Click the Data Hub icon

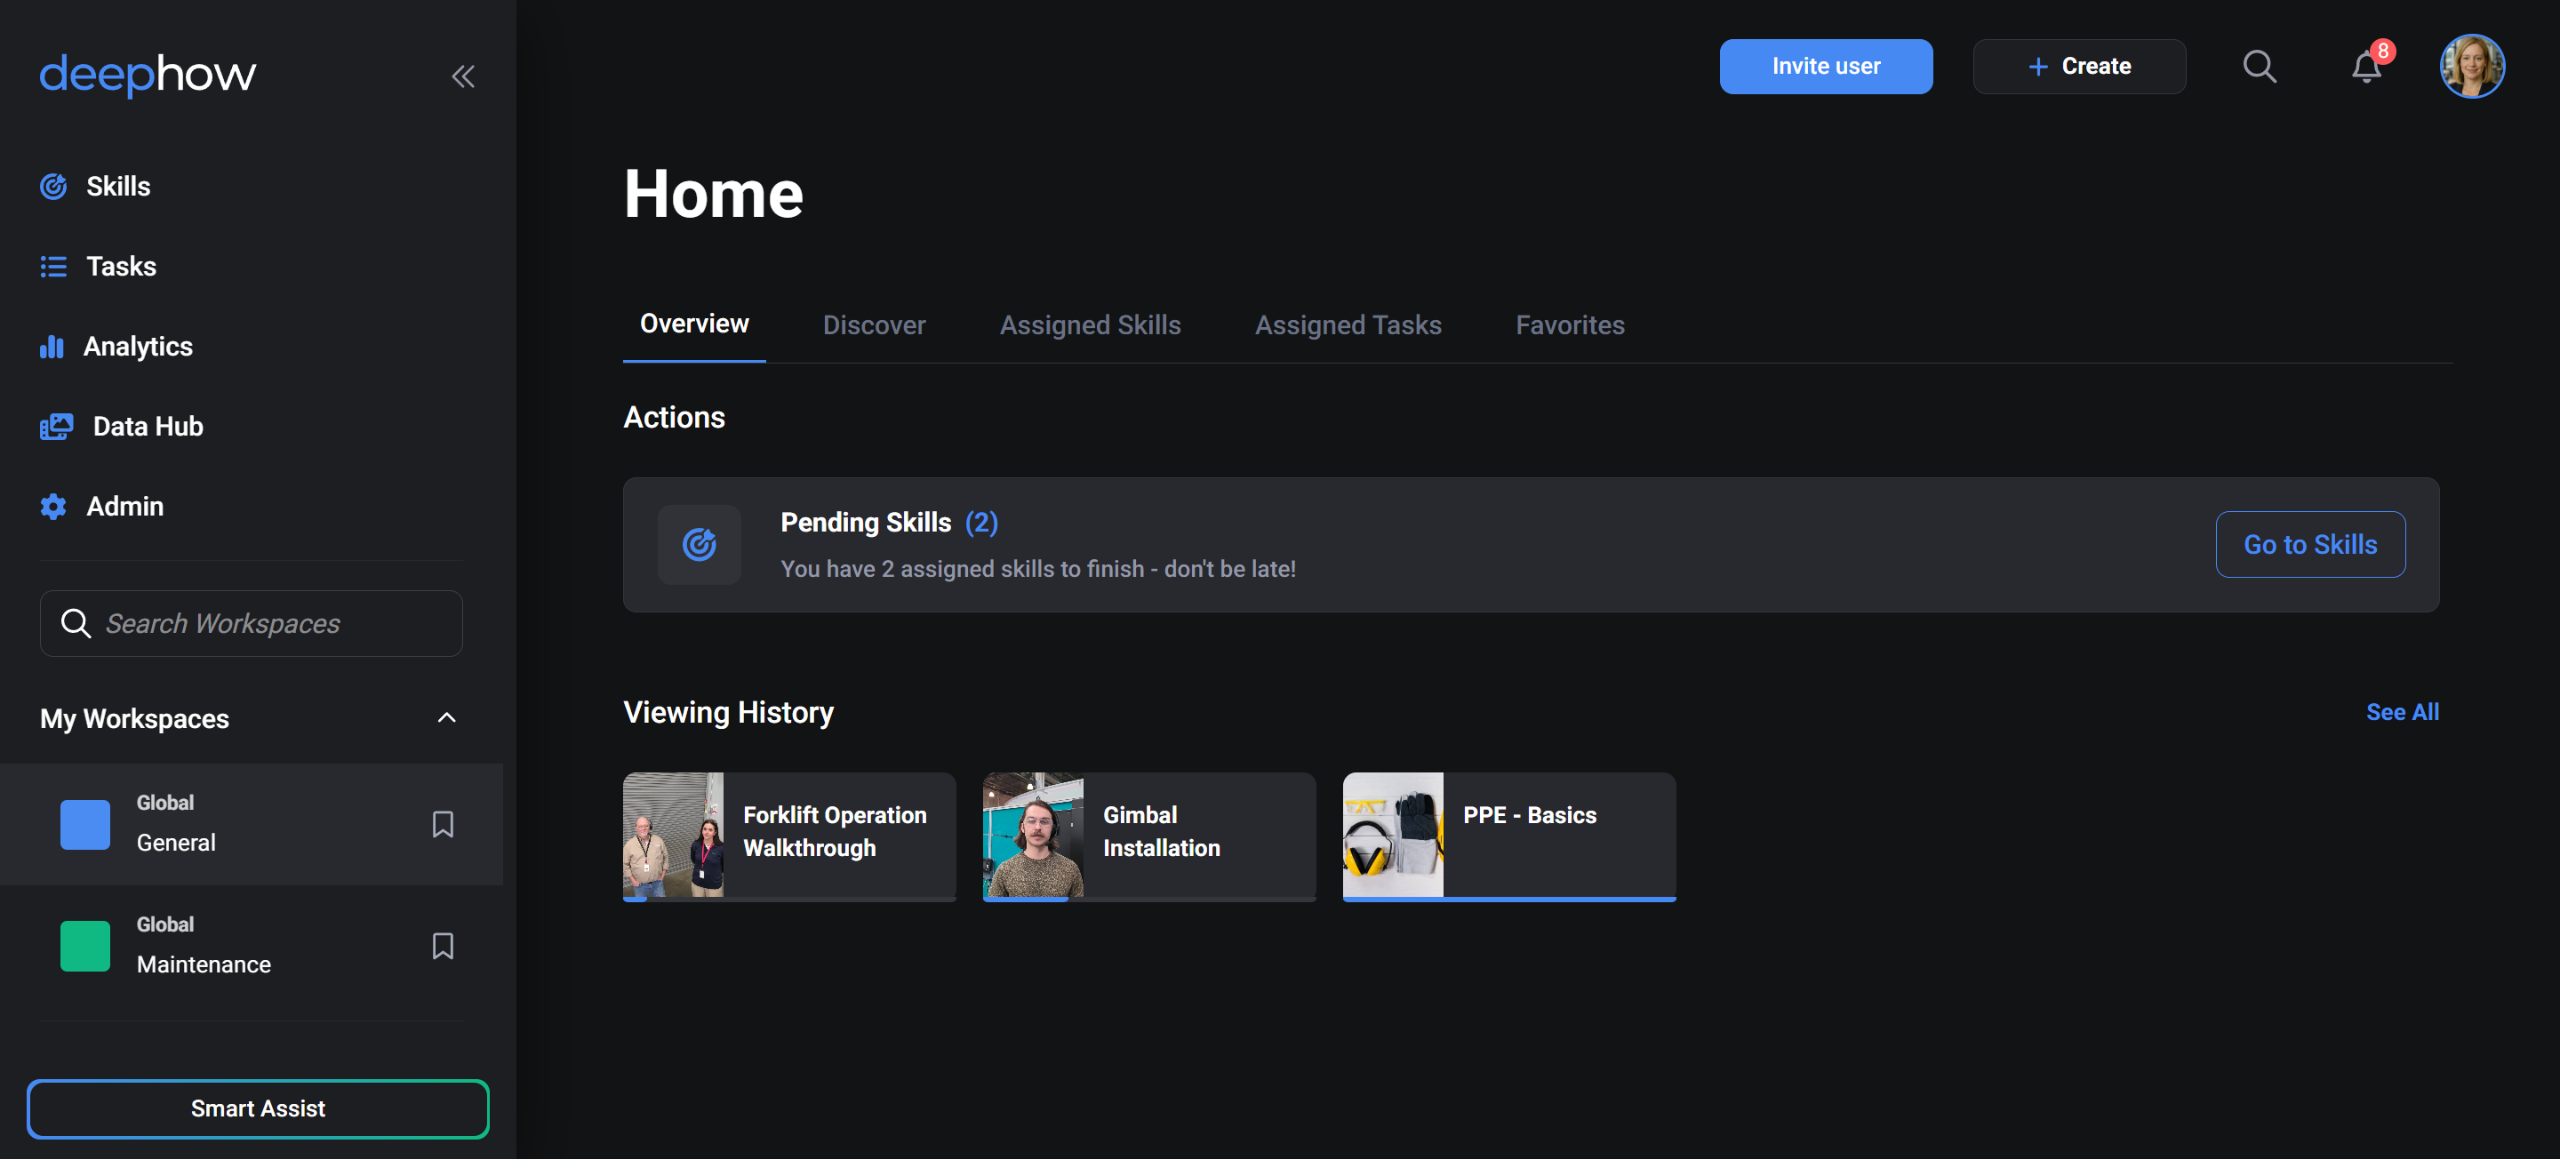click(x=56, y=426)
